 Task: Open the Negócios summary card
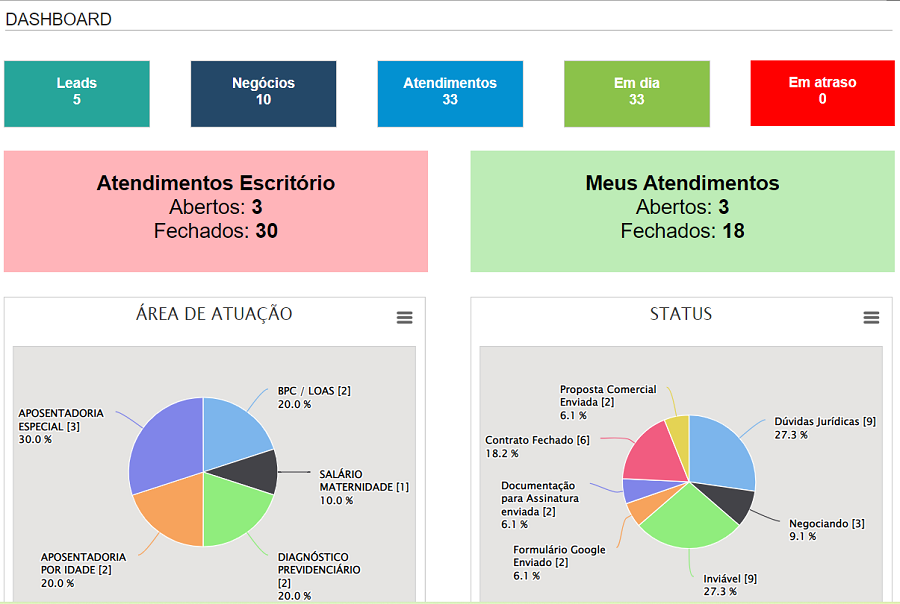tap(263, 93)
